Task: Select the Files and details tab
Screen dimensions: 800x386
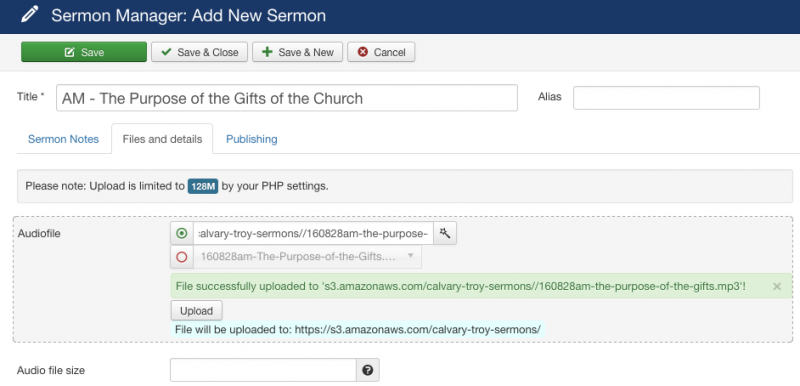Action: click(x=162, y=139)
